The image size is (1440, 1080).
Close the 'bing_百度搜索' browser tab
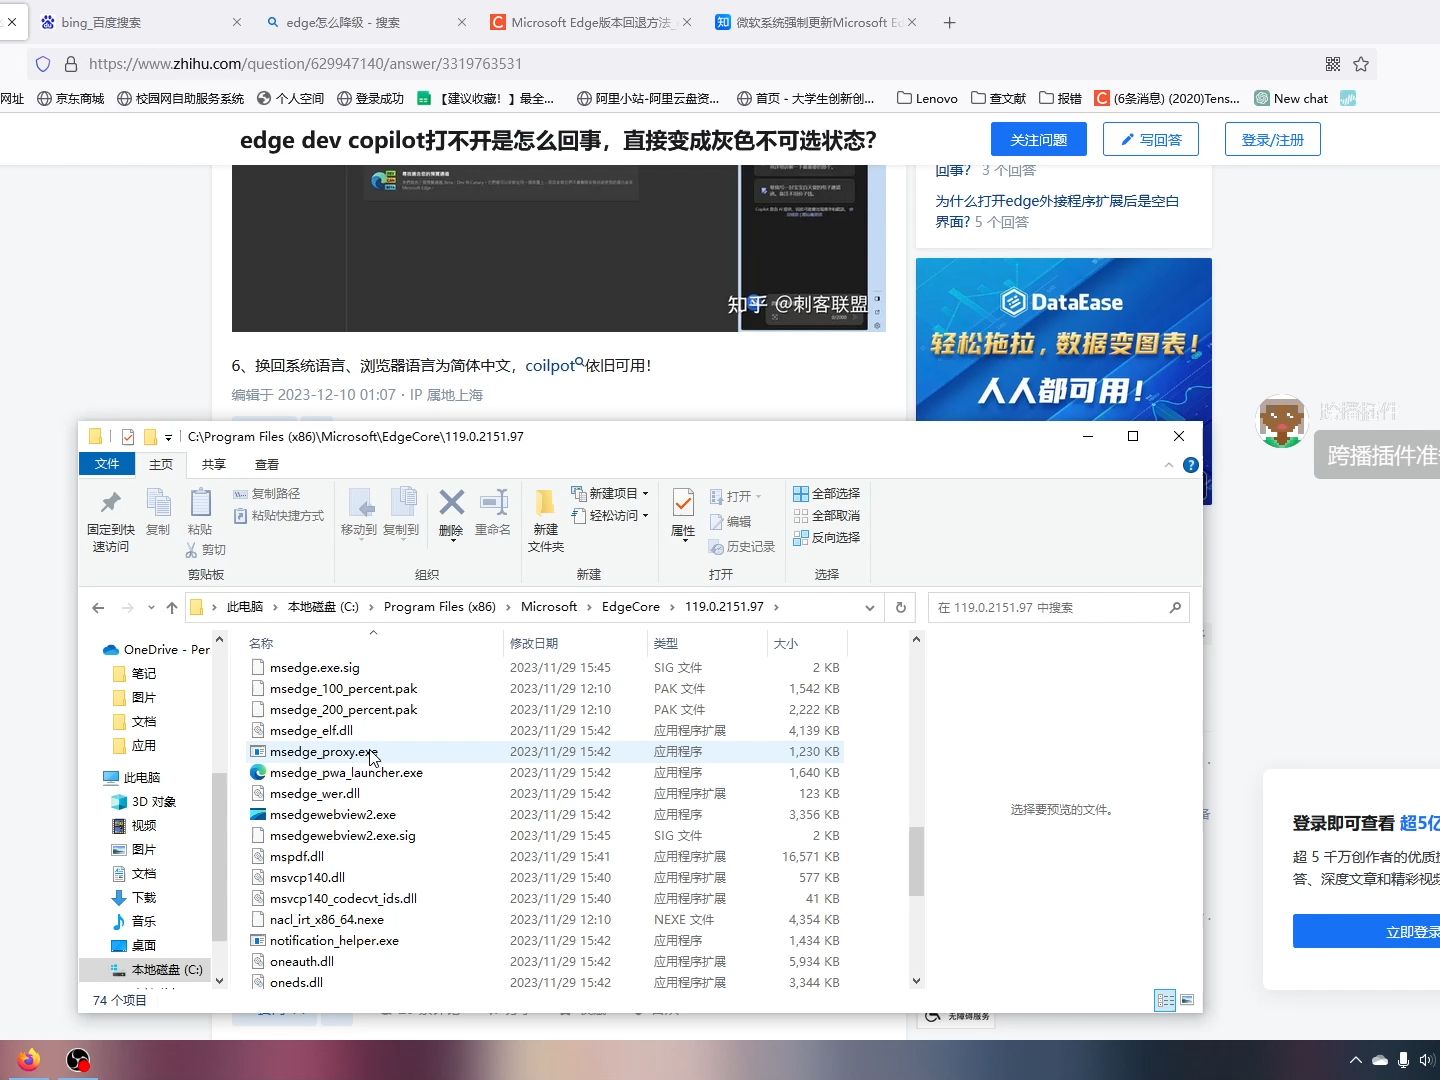tap(237, 22)
